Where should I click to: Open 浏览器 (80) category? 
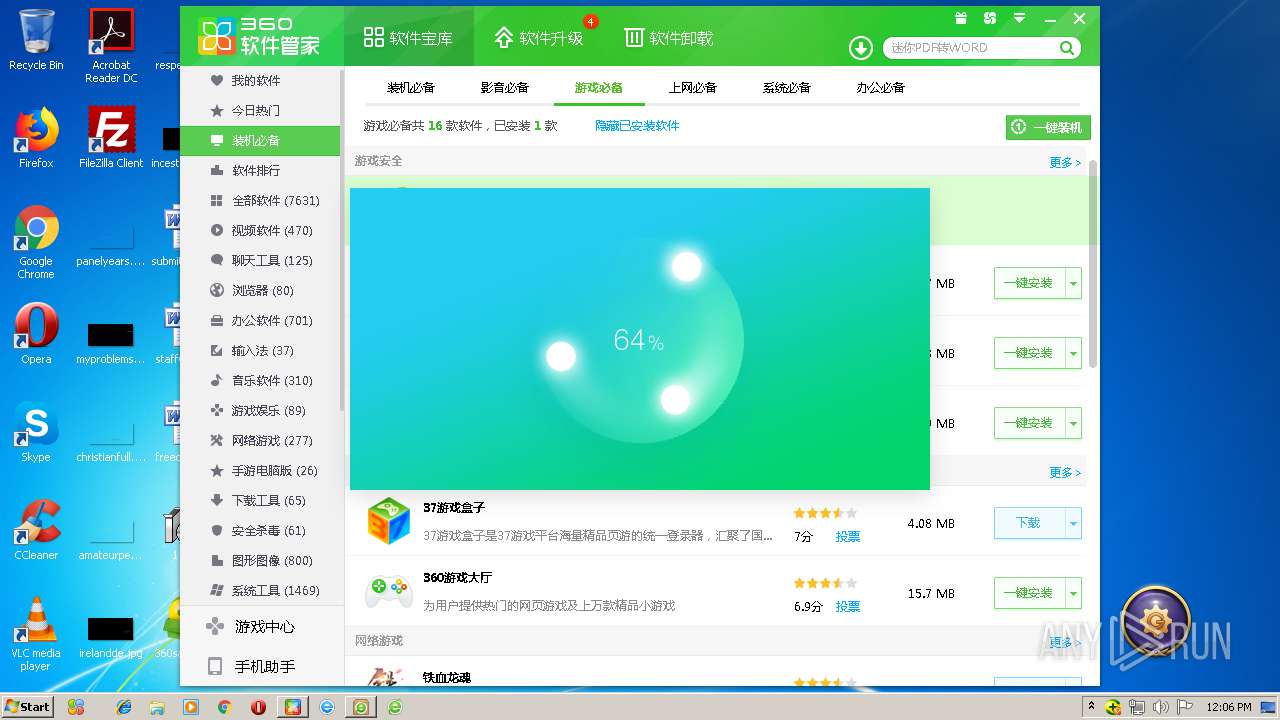click(x=260, y=290)
